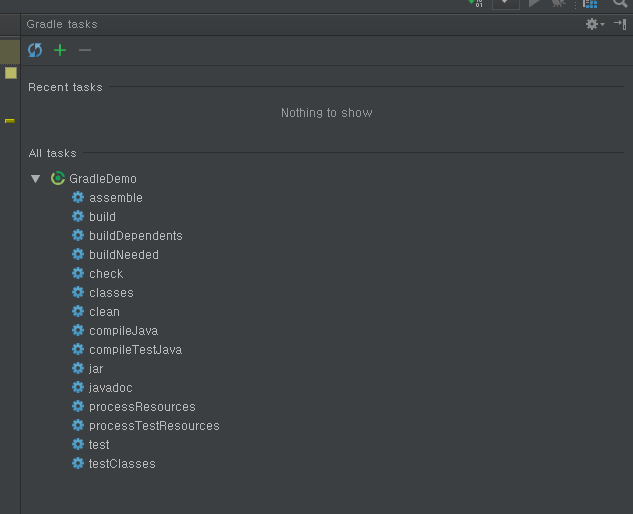Click the gear icon next to assemble
Screen dimensions: 633x514
(x=78, y=197)
